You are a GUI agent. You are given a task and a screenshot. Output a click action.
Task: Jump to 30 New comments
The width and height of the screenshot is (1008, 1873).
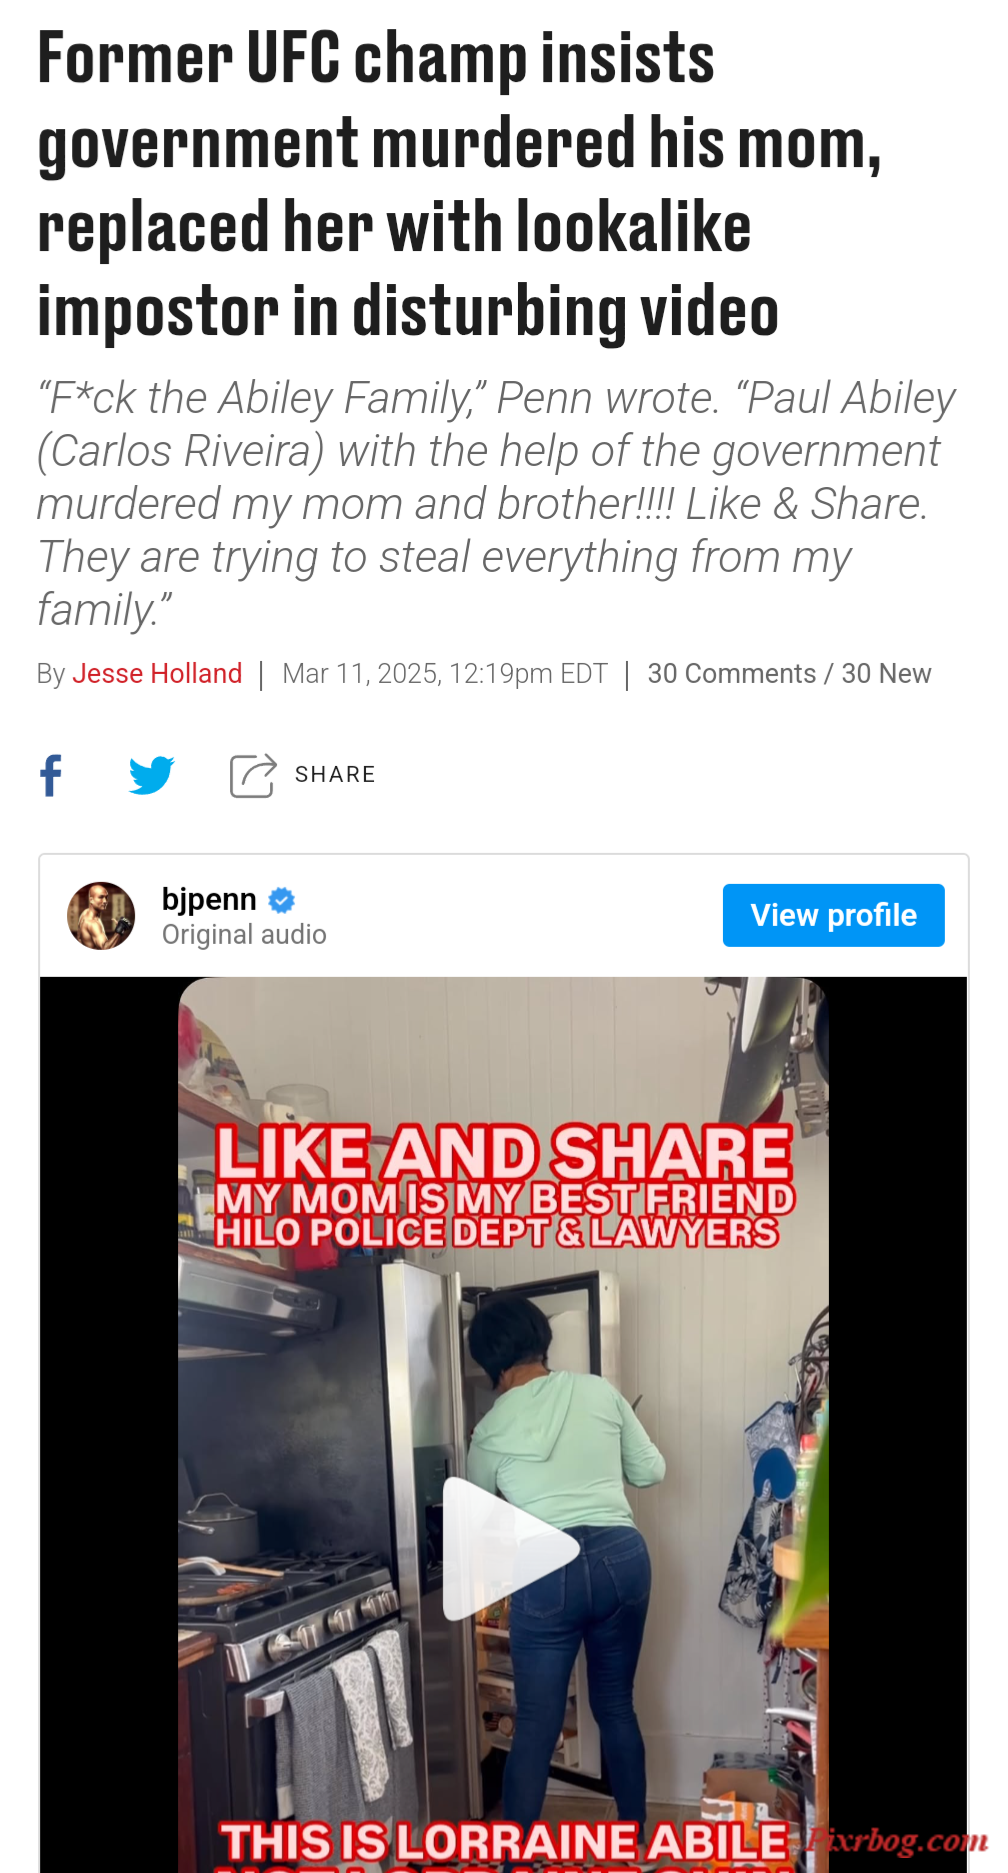click(x=886, y=673)
